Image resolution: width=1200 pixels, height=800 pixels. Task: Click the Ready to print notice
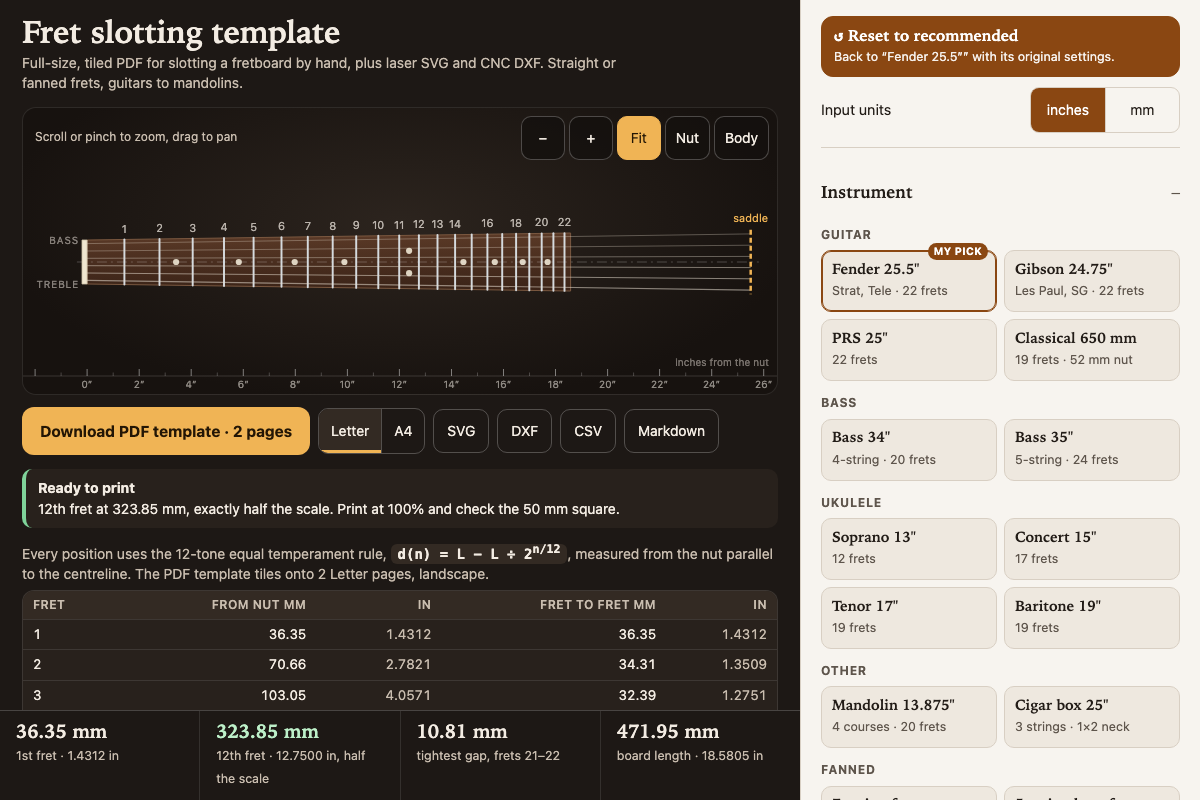point(400,498)
